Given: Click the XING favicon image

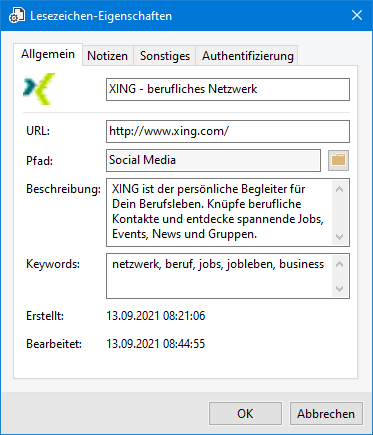Looking at the screenshot, I should (39, 89).
